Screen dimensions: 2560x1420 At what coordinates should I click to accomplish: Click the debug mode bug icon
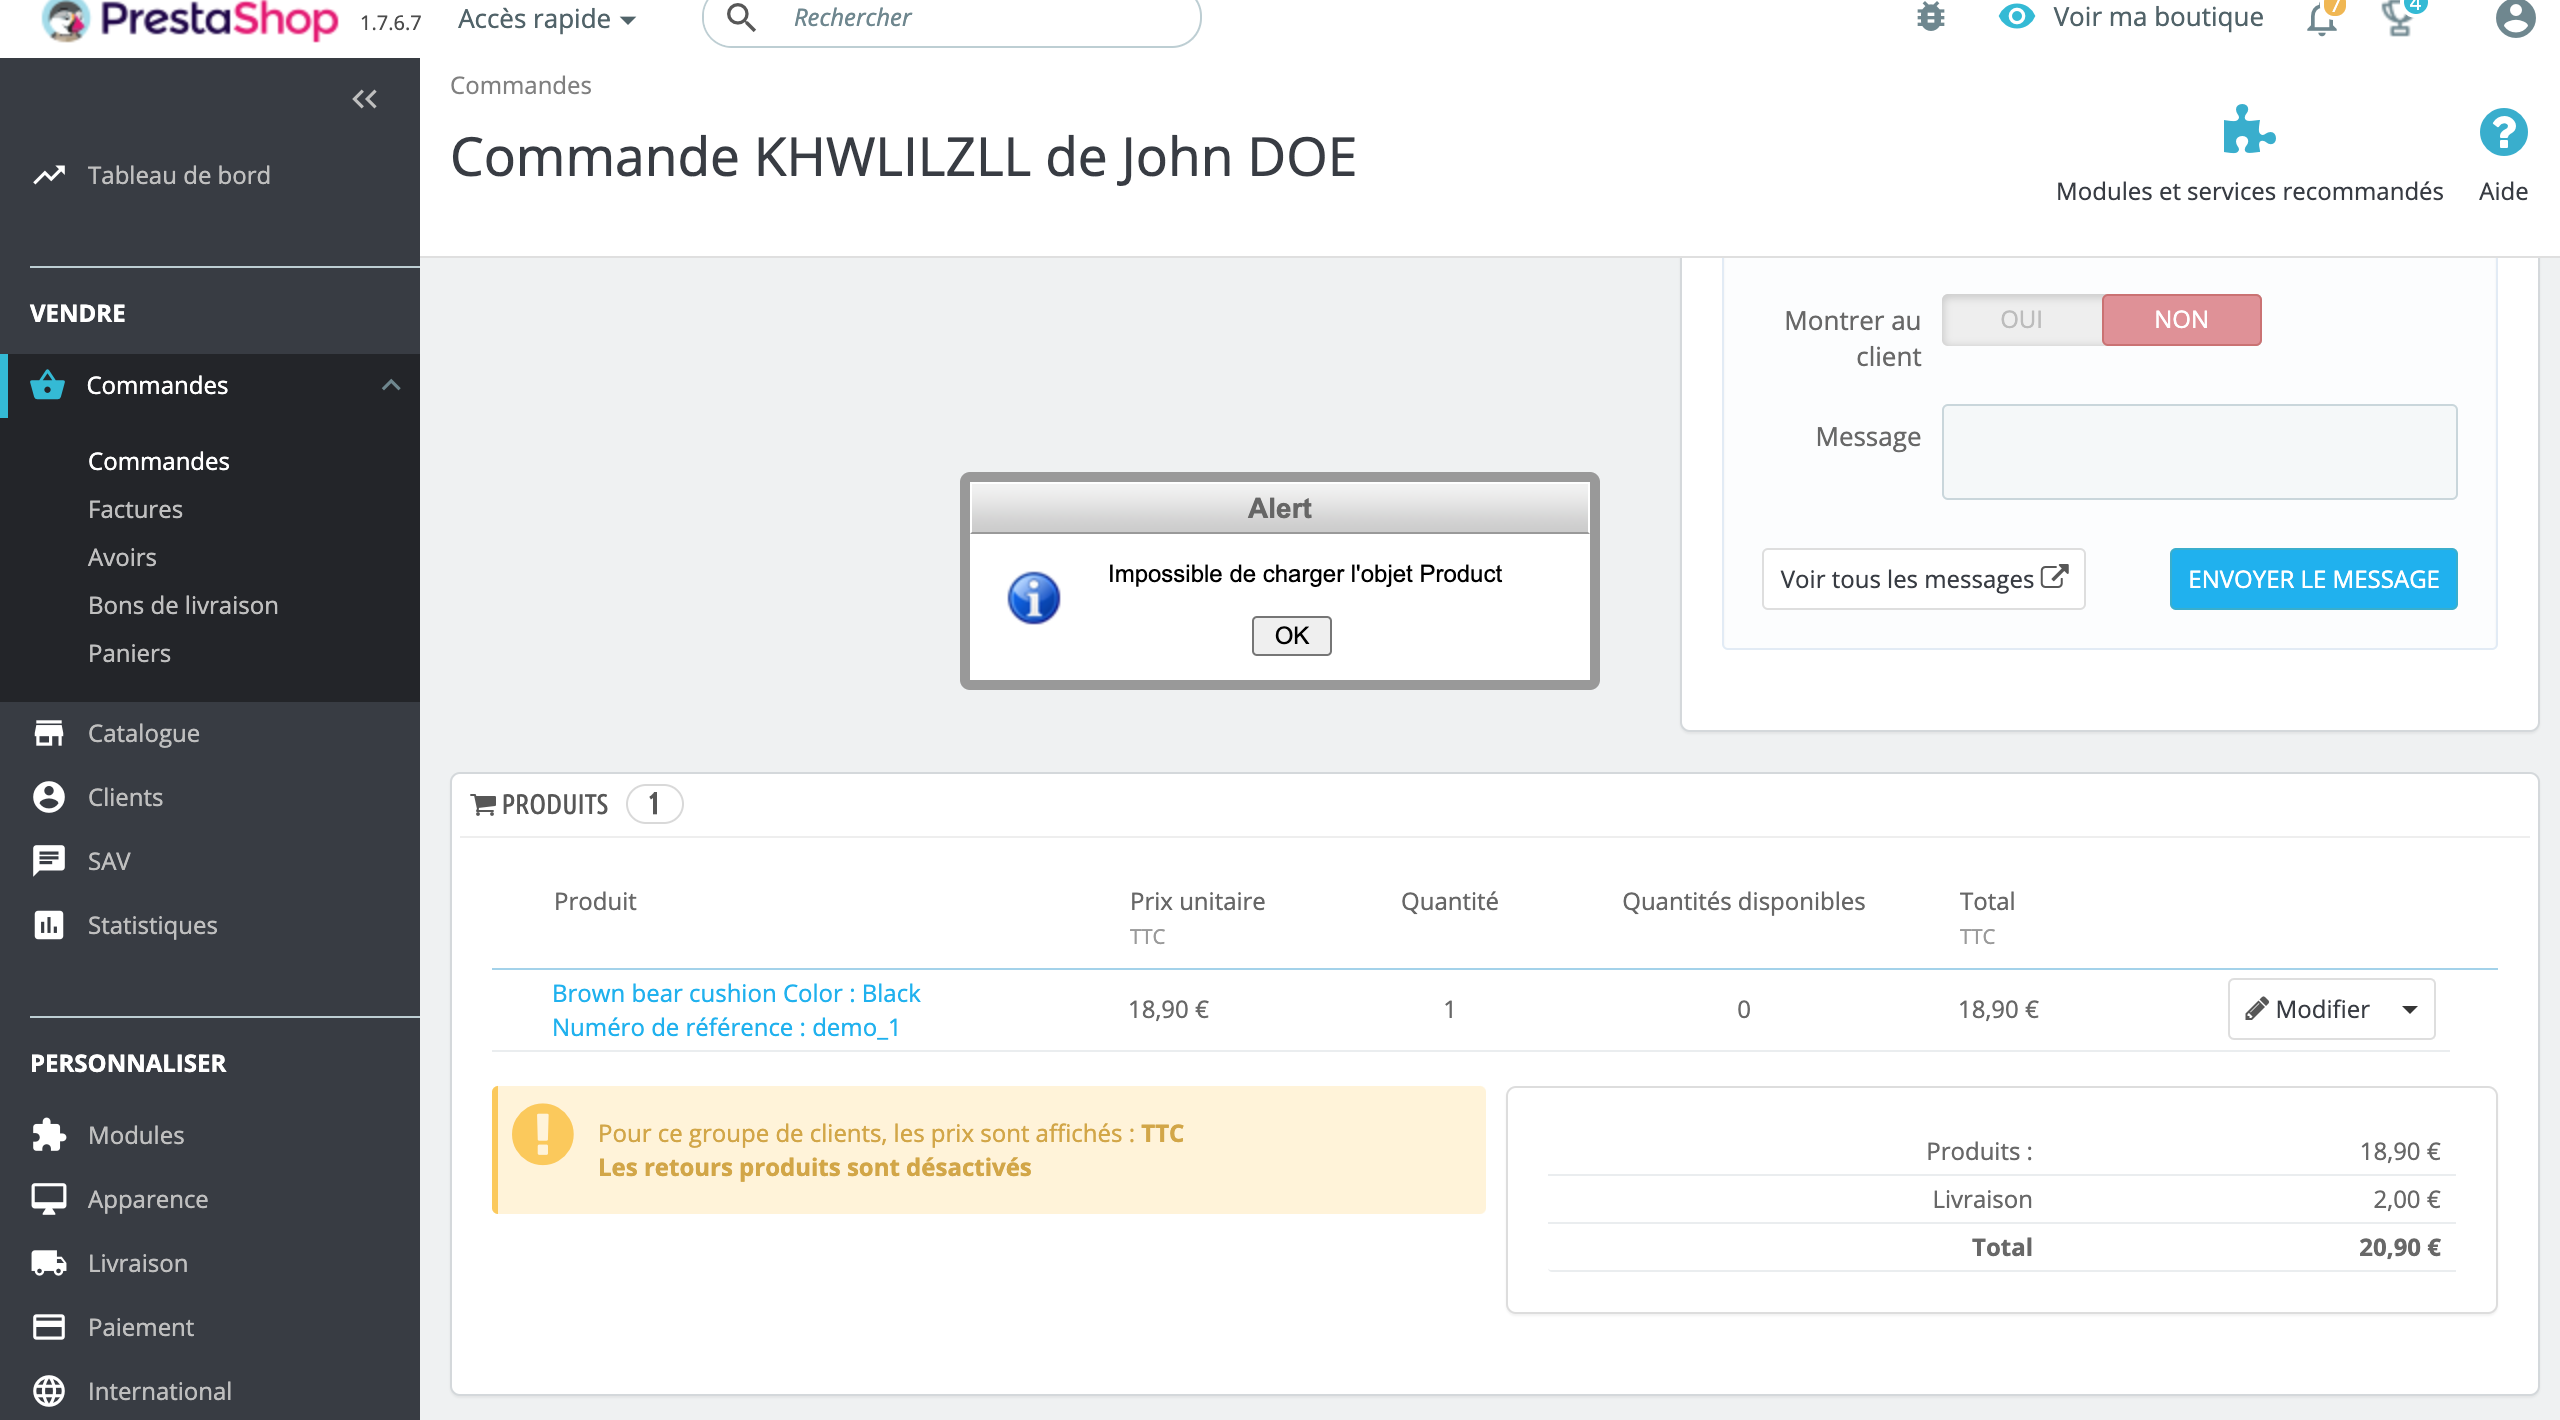tap(1930, 17)
